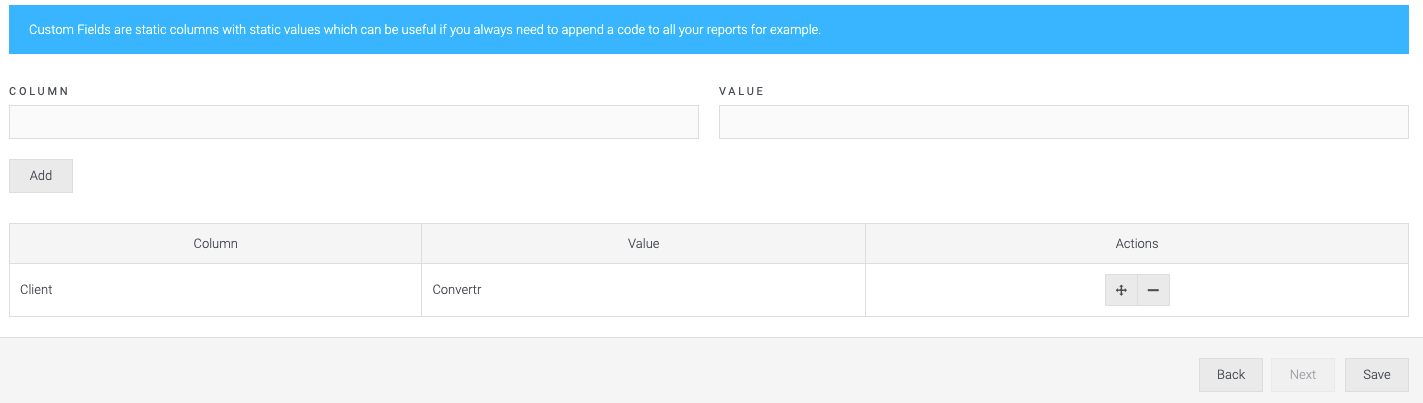
Task: Go to previous step with Back button
Action: pos(1231,374)
